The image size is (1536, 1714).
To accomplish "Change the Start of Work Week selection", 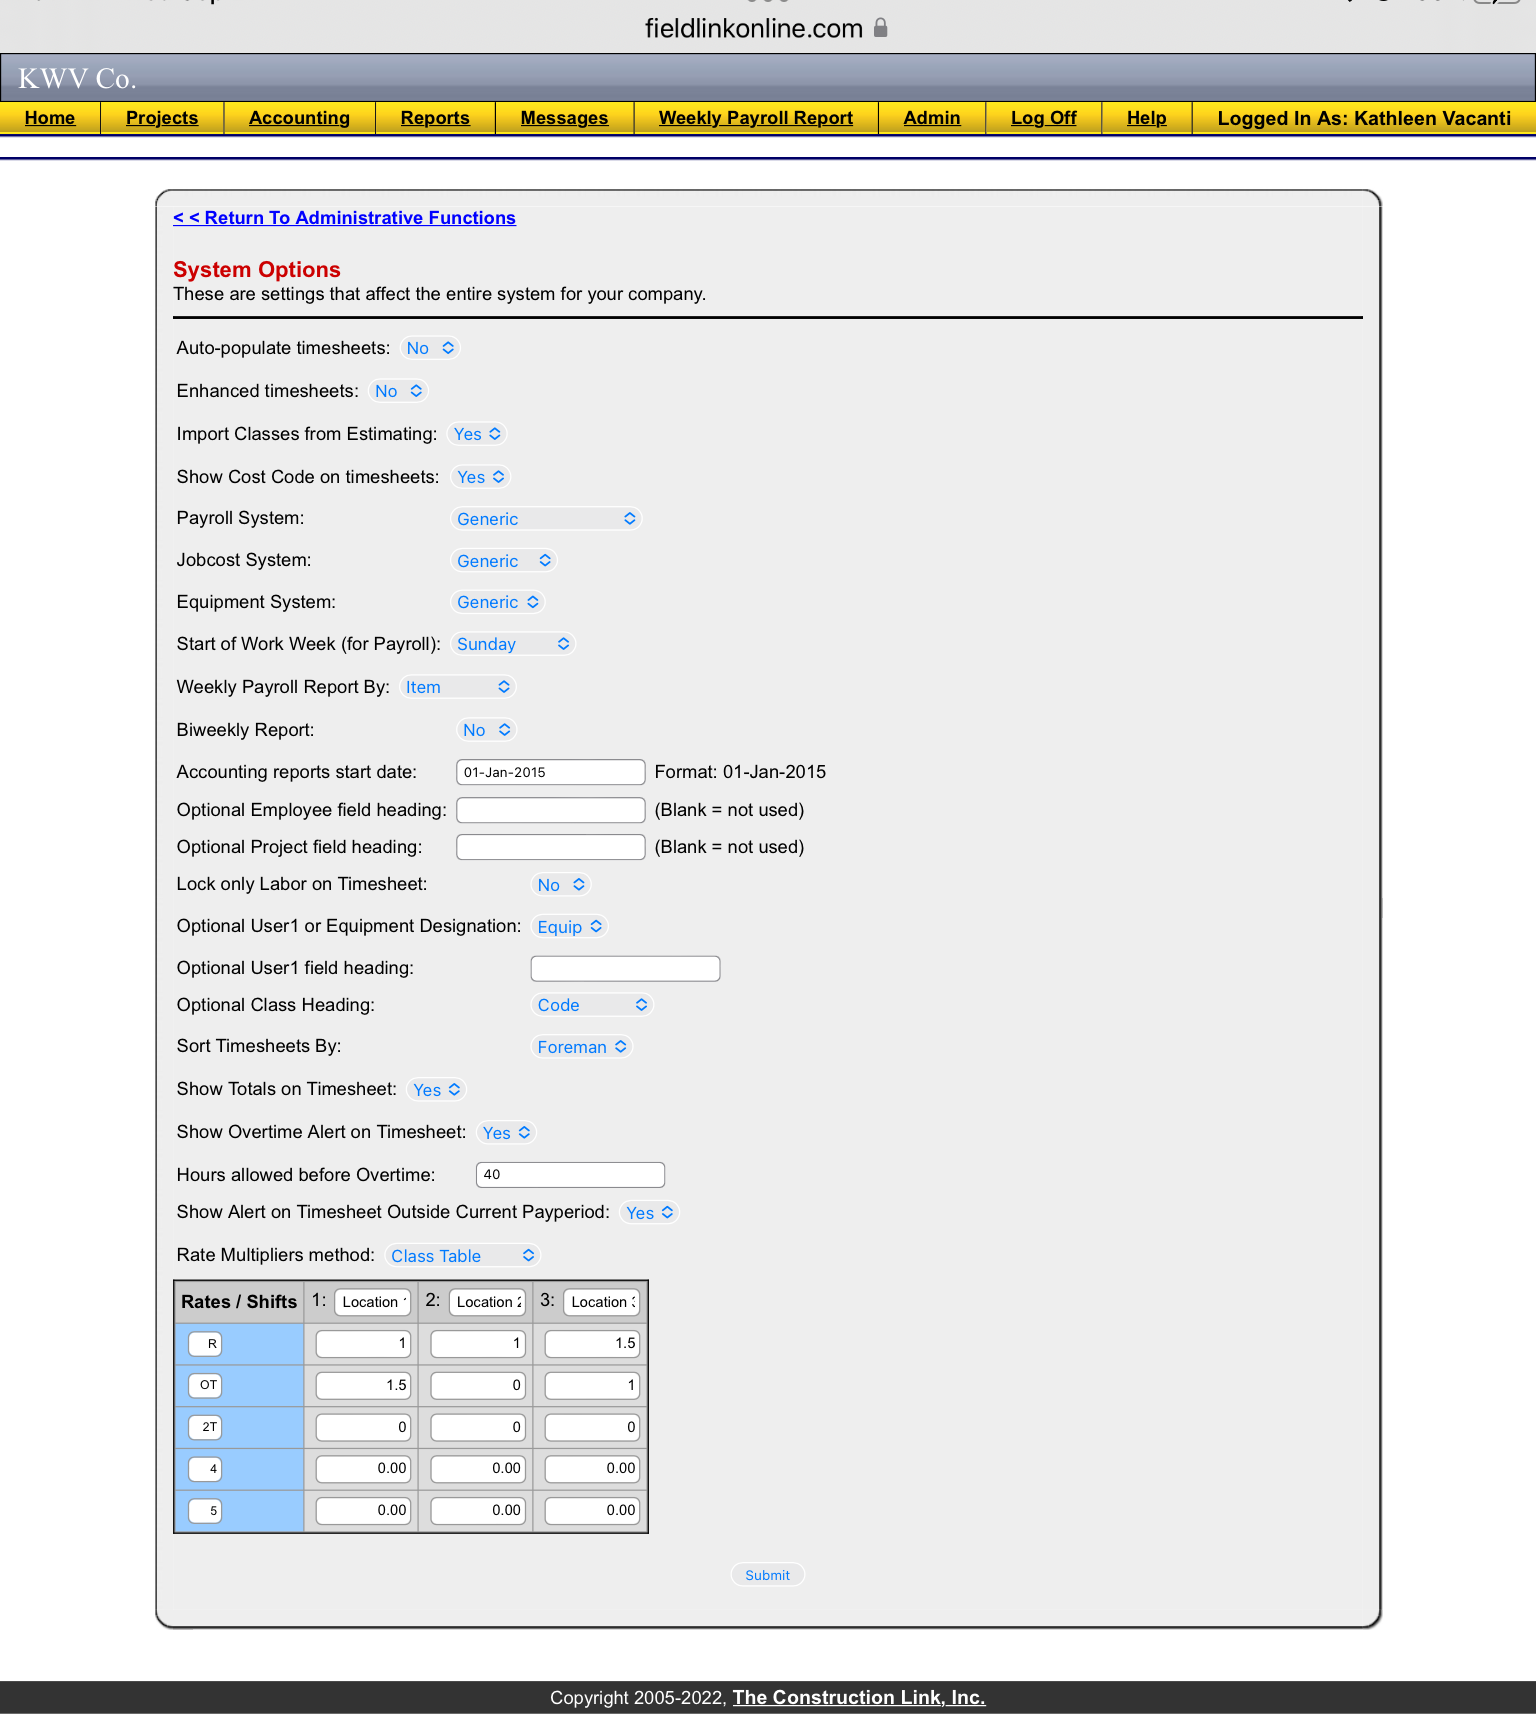I will click(x=513, y=644).
